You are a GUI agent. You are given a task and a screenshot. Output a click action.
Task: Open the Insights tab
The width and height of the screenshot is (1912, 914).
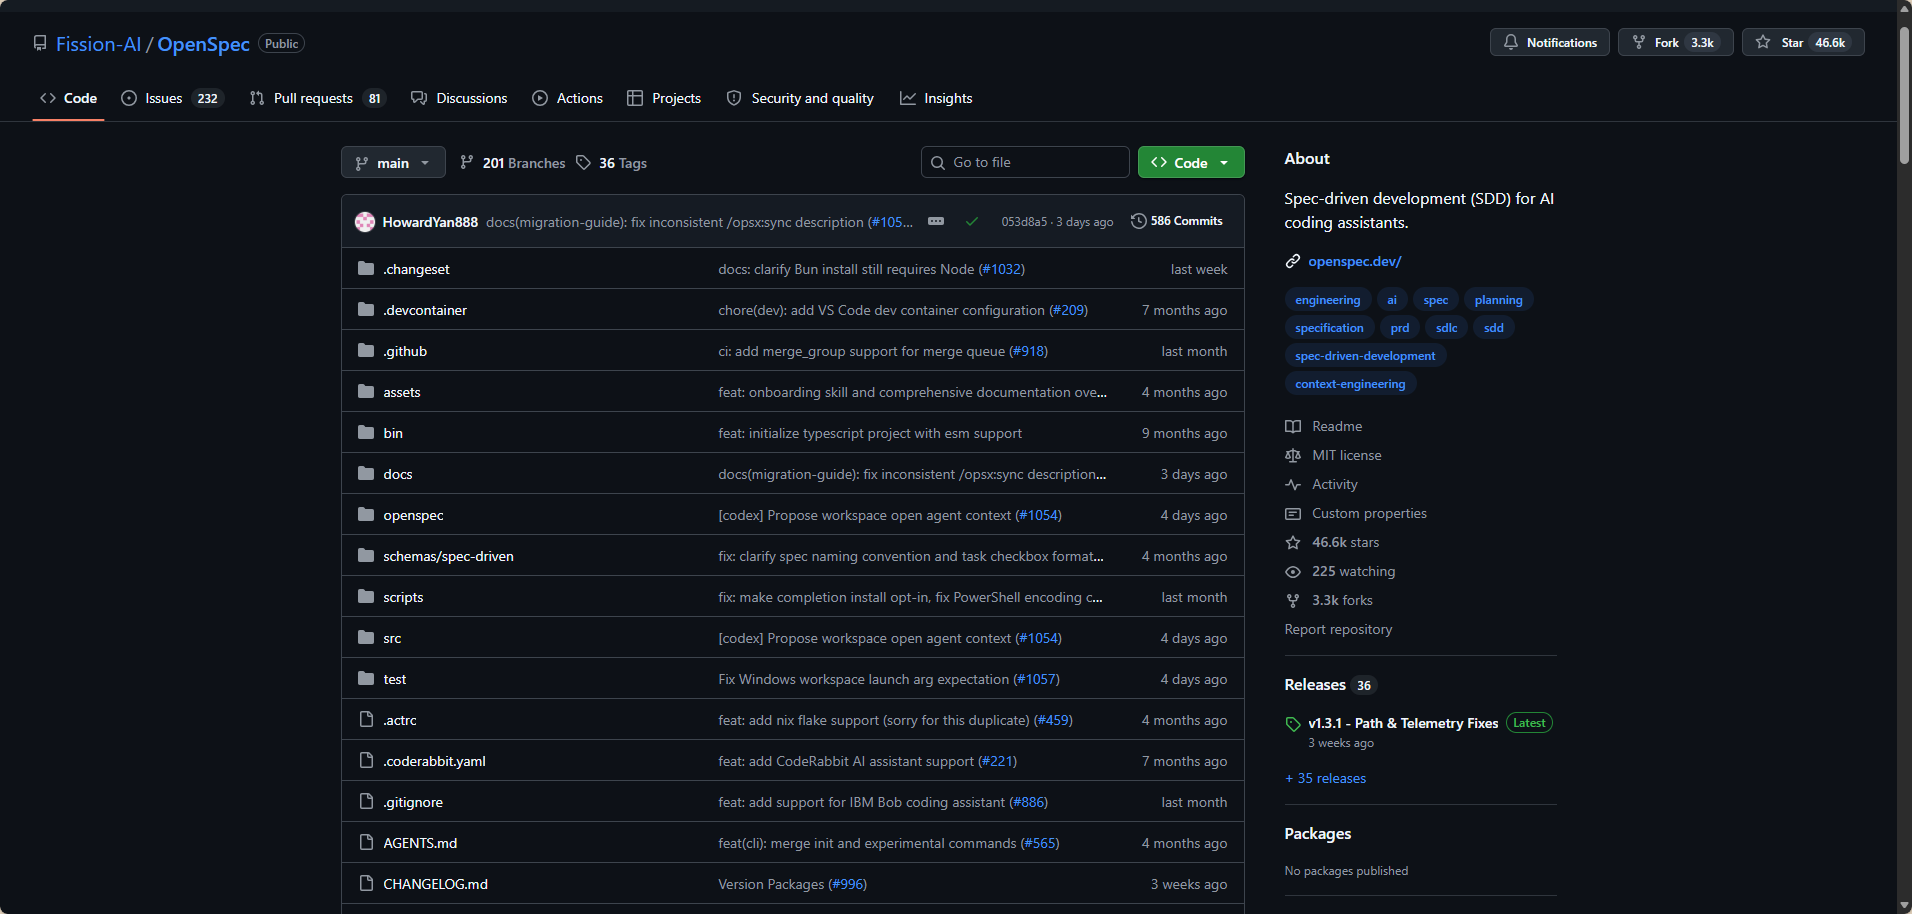(x=936, y=98)
